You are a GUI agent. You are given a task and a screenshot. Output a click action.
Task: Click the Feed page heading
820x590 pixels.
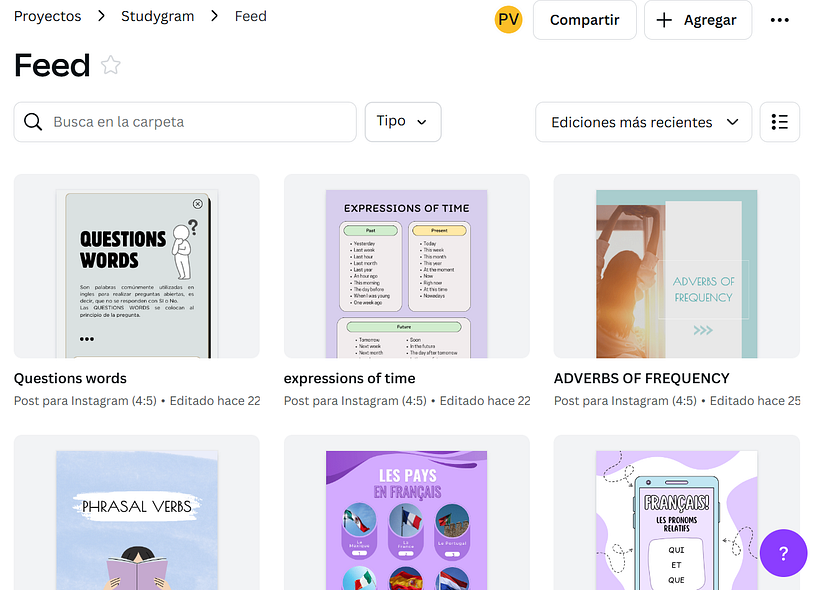coord(52,65)
